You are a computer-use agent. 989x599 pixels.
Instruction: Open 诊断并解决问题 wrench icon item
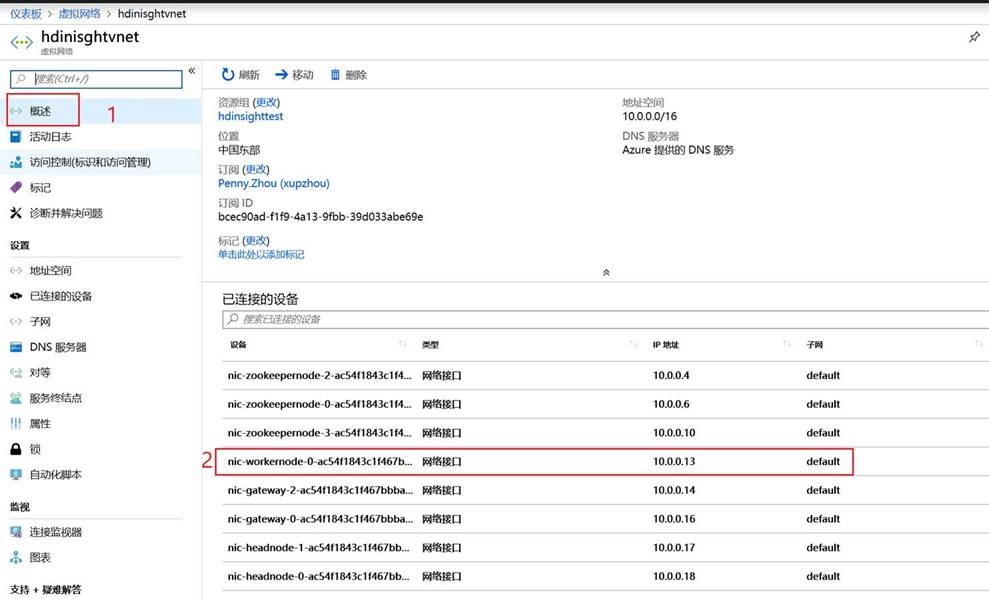point(16,213)
